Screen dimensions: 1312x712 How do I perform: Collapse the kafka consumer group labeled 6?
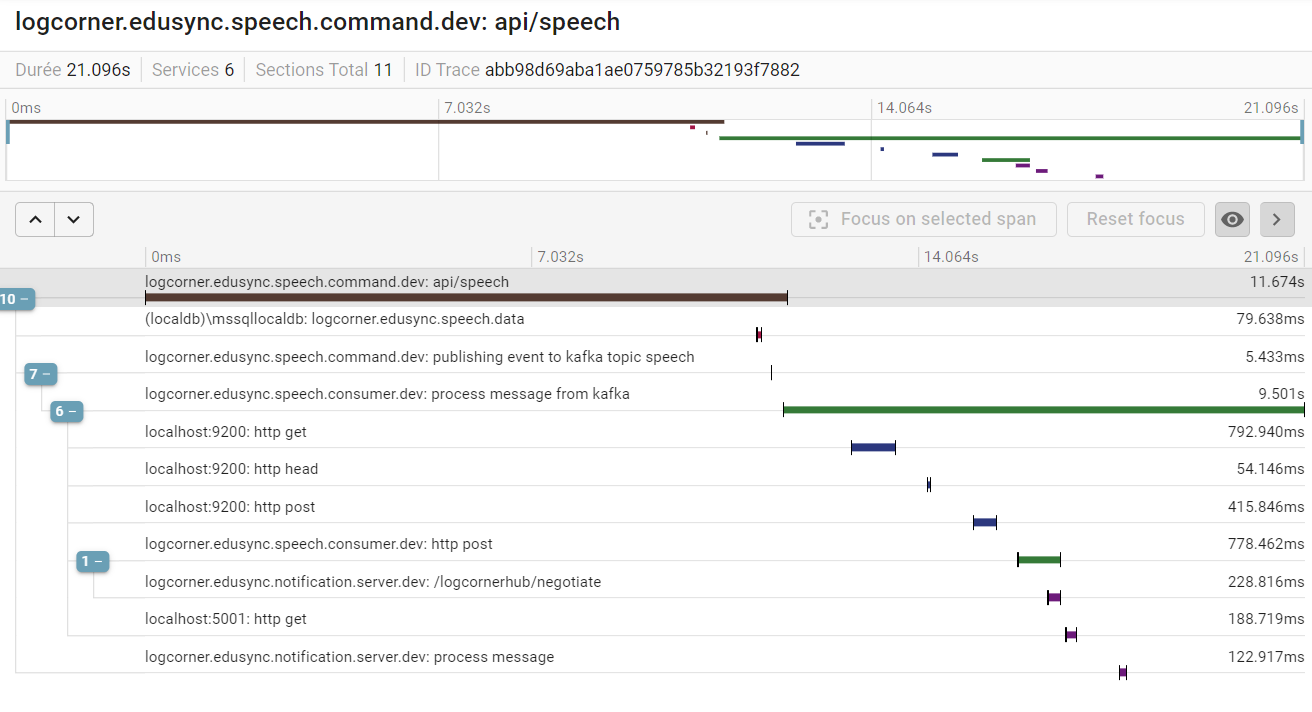pos(66,411)
